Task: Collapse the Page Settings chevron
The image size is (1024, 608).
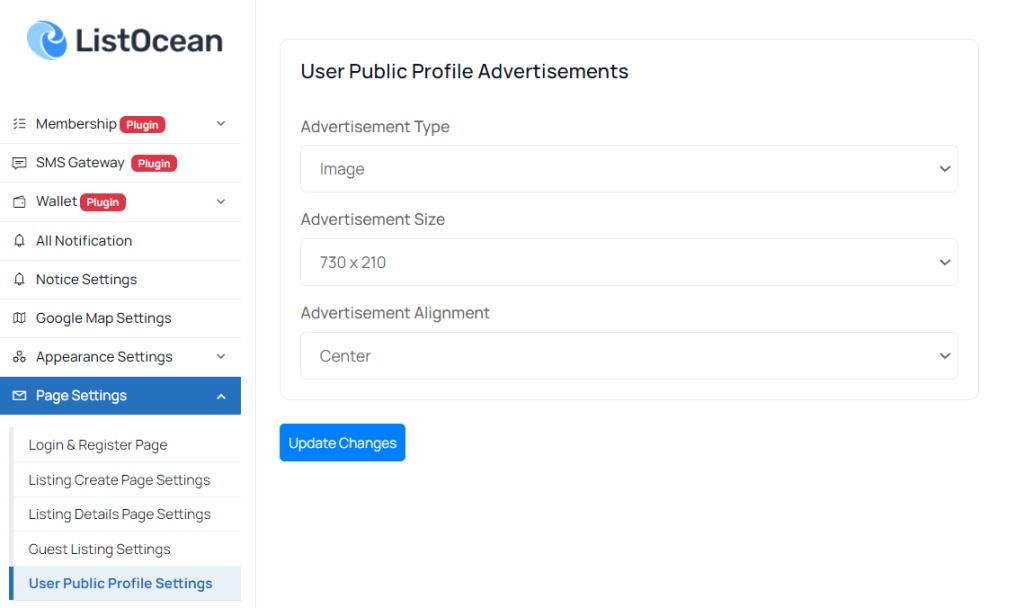Action: 221,396
